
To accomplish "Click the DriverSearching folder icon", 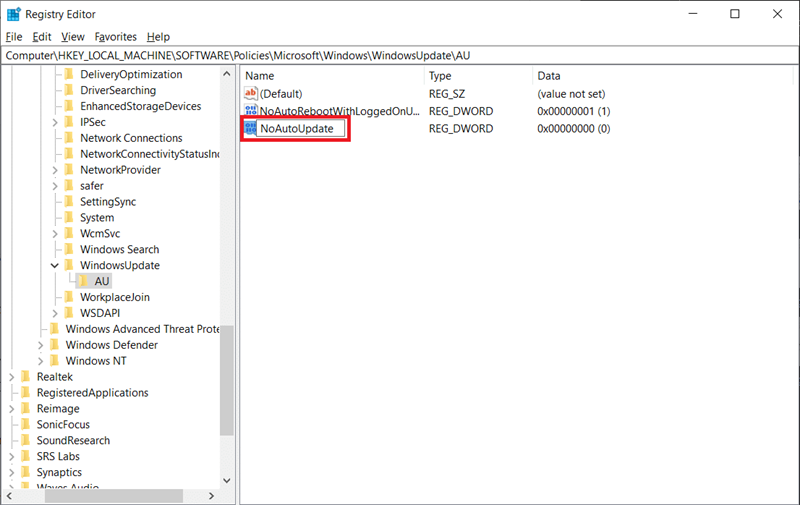I will [x=69, y=90].
